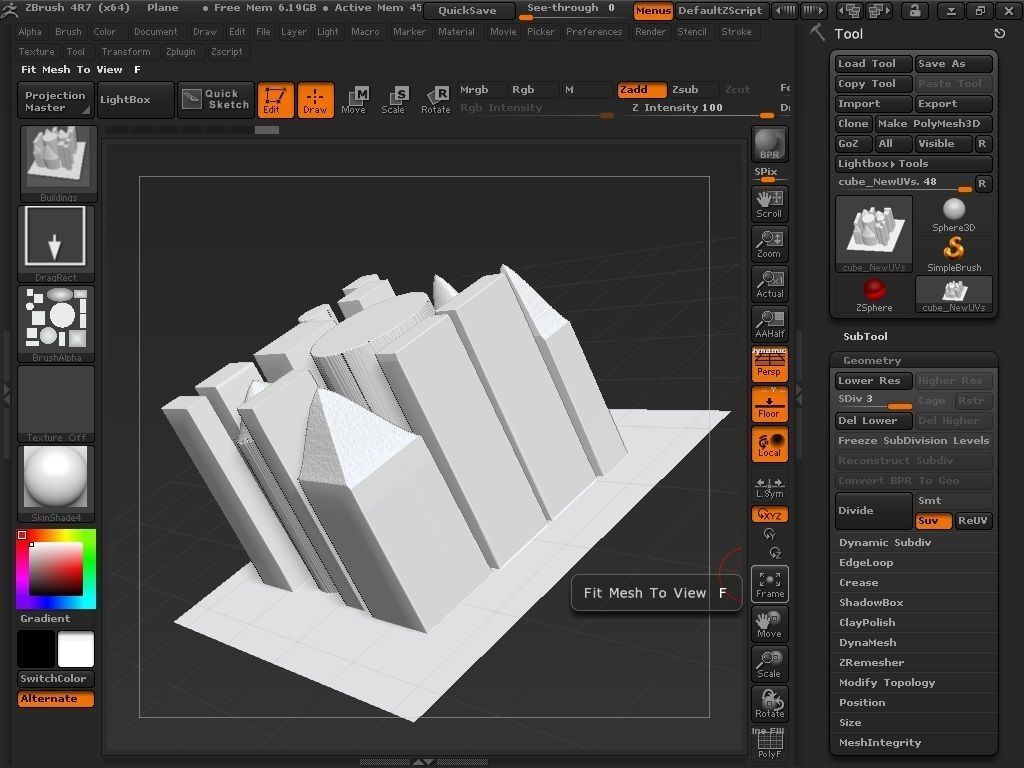Select the Sphere3D tool
This screenshot has width=1024, height=768.
(x=953, y=215)
